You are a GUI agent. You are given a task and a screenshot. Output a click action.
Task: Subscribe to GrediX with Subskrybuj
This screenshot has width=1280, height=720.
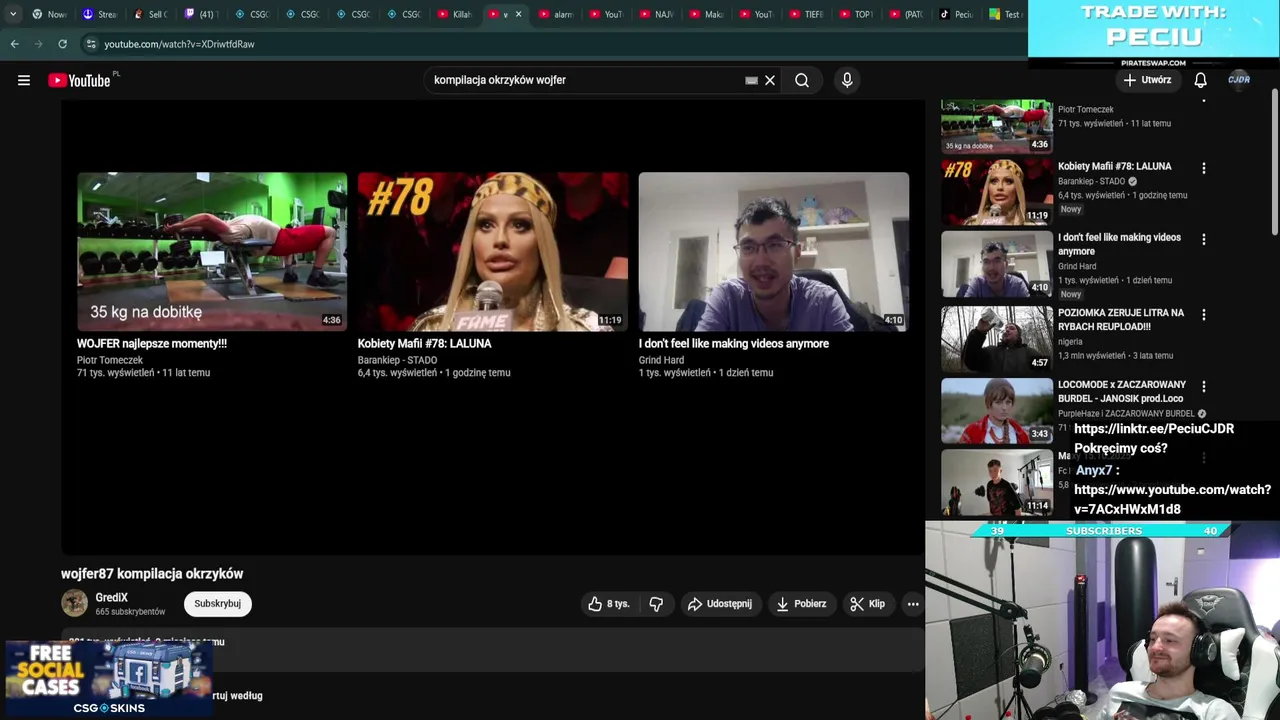(217, 604)
